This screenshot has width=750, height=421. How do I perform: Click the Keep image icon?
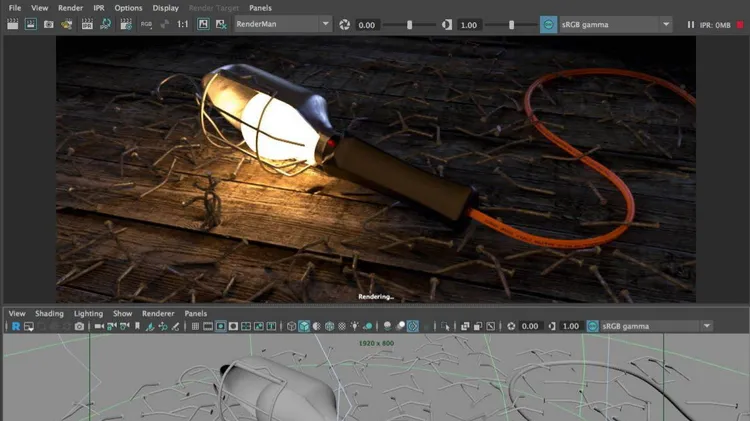pos(203,24)
